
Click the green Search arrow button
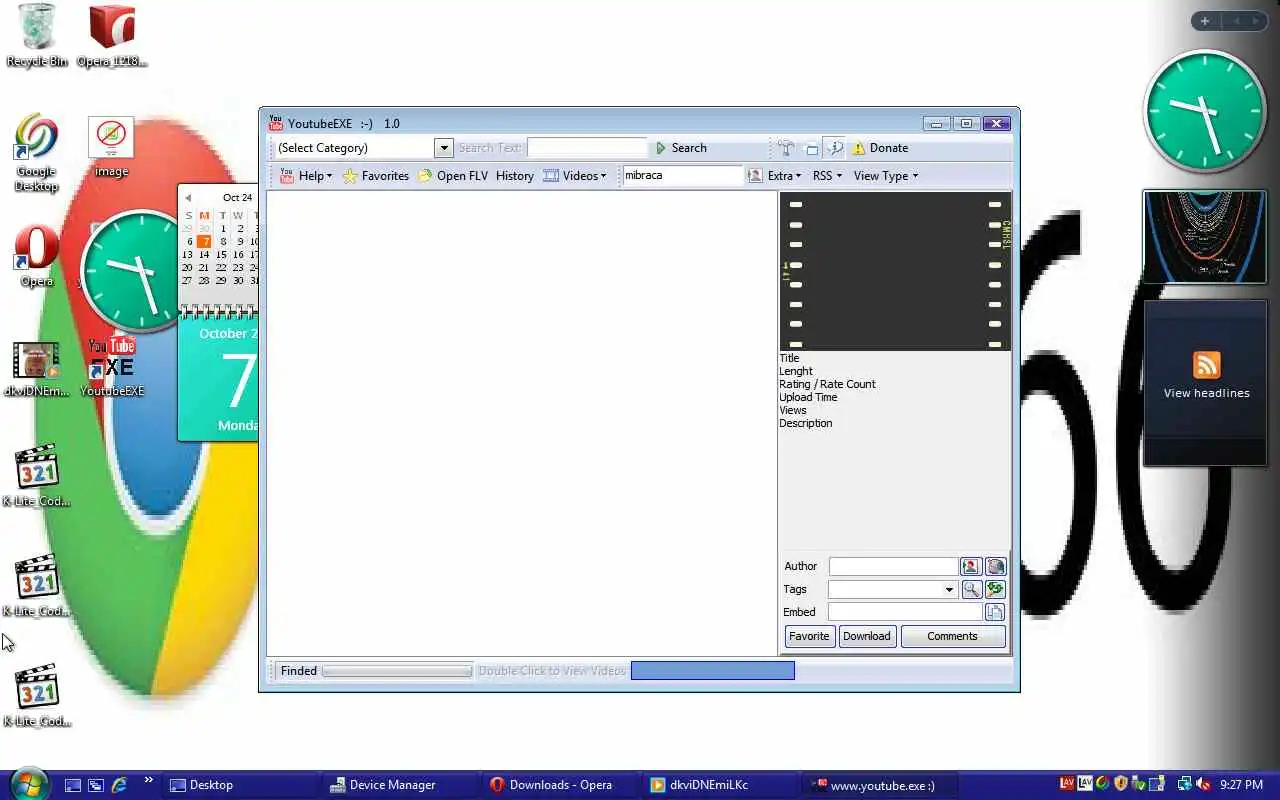coord(681,148)
